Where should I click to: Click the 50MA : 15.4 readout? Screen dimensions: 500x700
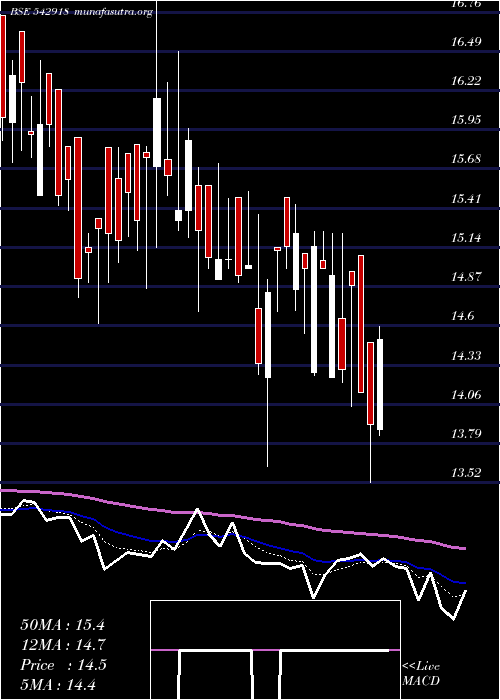(x=62, y=625)
